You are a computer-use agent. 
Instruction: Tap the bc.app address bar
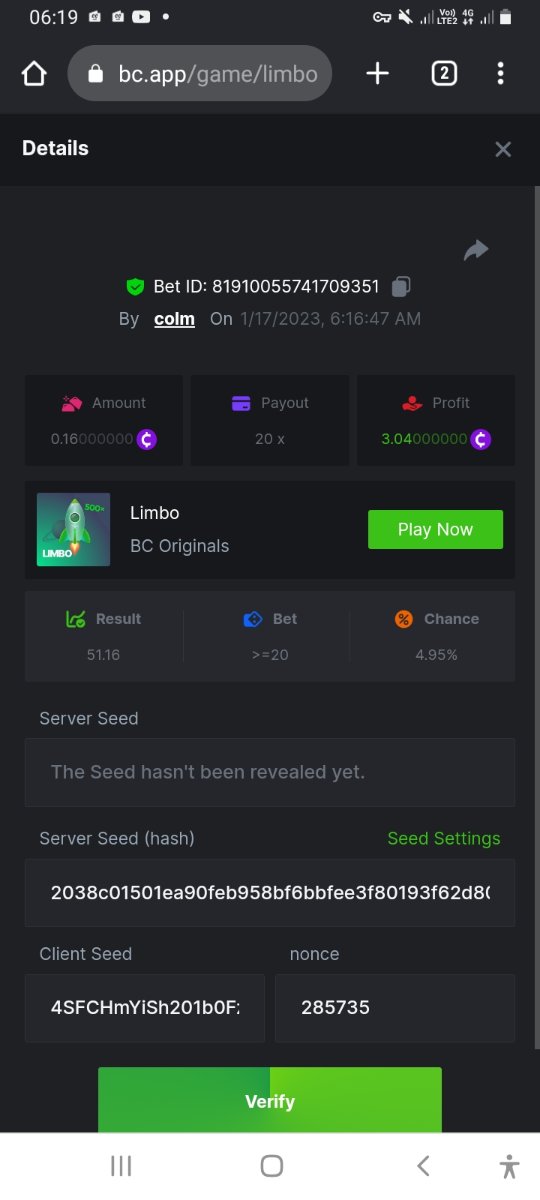(x=200, y=73)
